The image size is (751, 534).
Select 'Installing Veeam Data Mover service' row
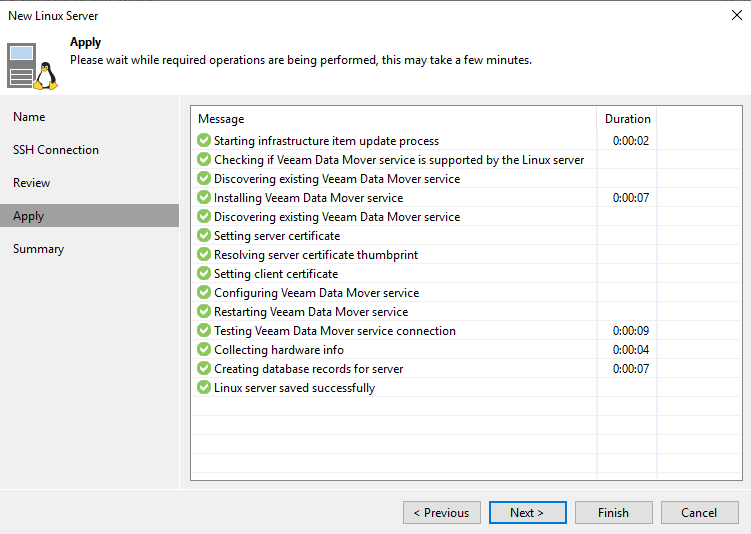click(x=467, y=197)
